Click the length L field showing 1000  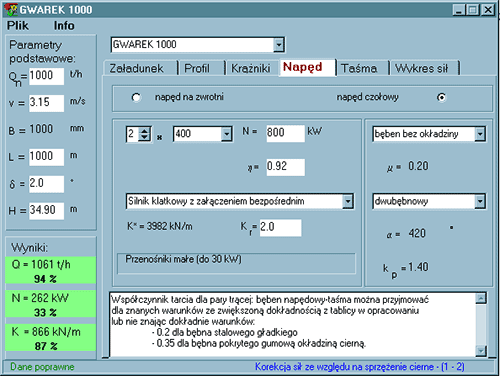click(46, 157)
